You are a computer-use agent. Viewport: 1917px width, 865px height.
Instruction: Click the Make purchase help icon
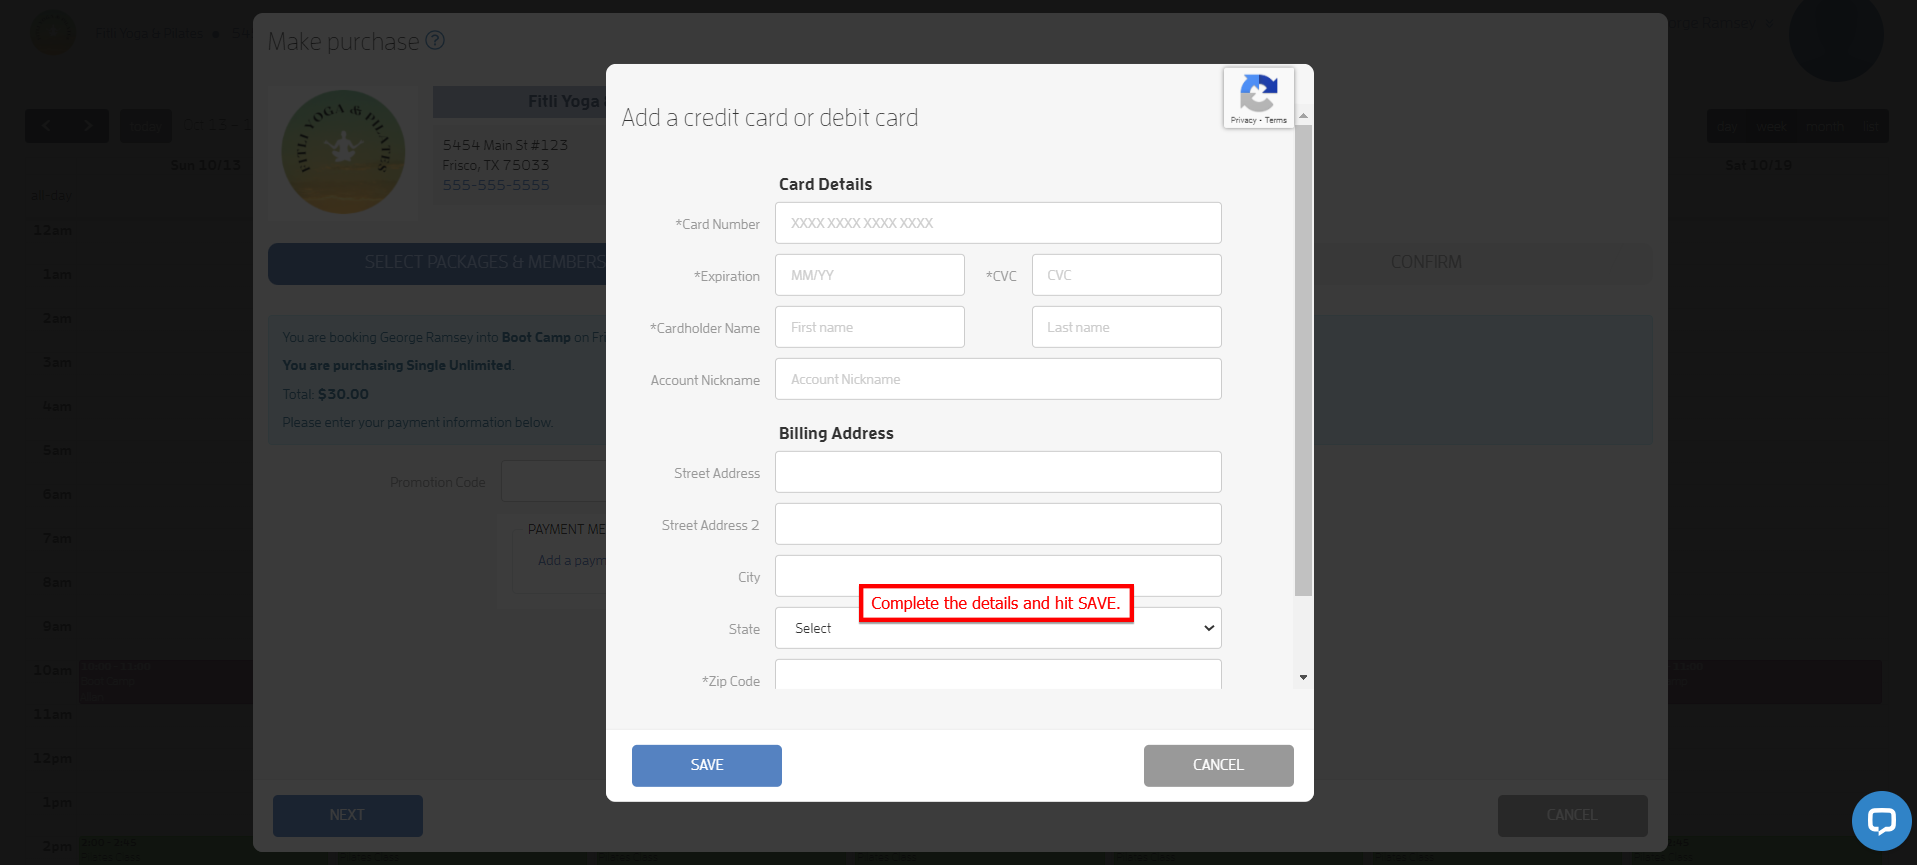(x=435, y=41)
